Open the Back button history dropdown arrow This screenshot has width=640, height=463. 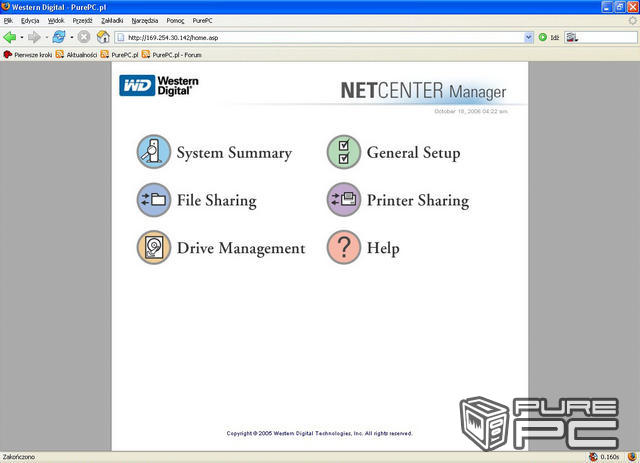click(x=22, y=37)
